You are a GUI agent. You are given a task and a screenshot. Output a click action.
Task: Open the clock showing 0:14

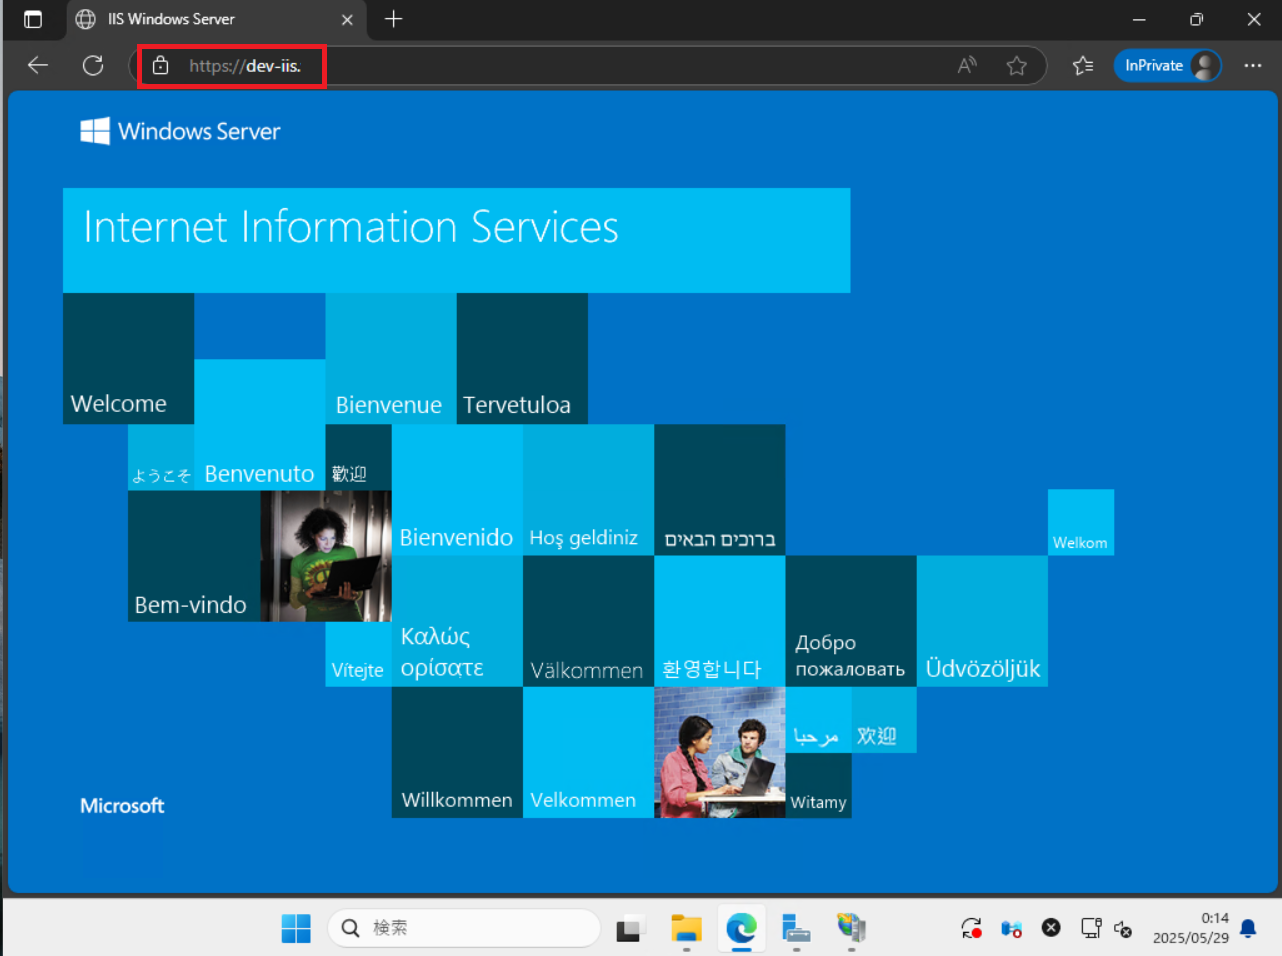click(x=1190, y=928)
